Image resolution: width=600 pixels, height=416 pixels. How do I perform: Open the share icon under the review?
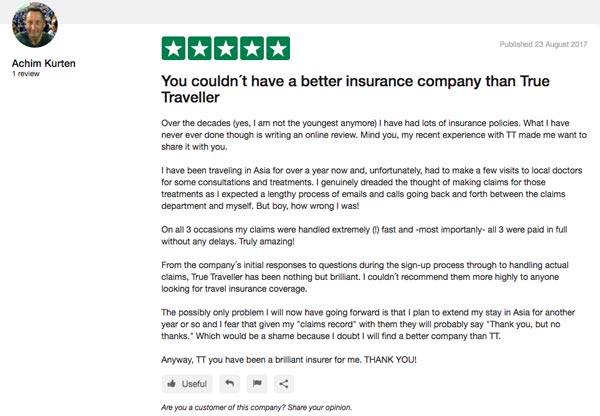tap(283, 382)
